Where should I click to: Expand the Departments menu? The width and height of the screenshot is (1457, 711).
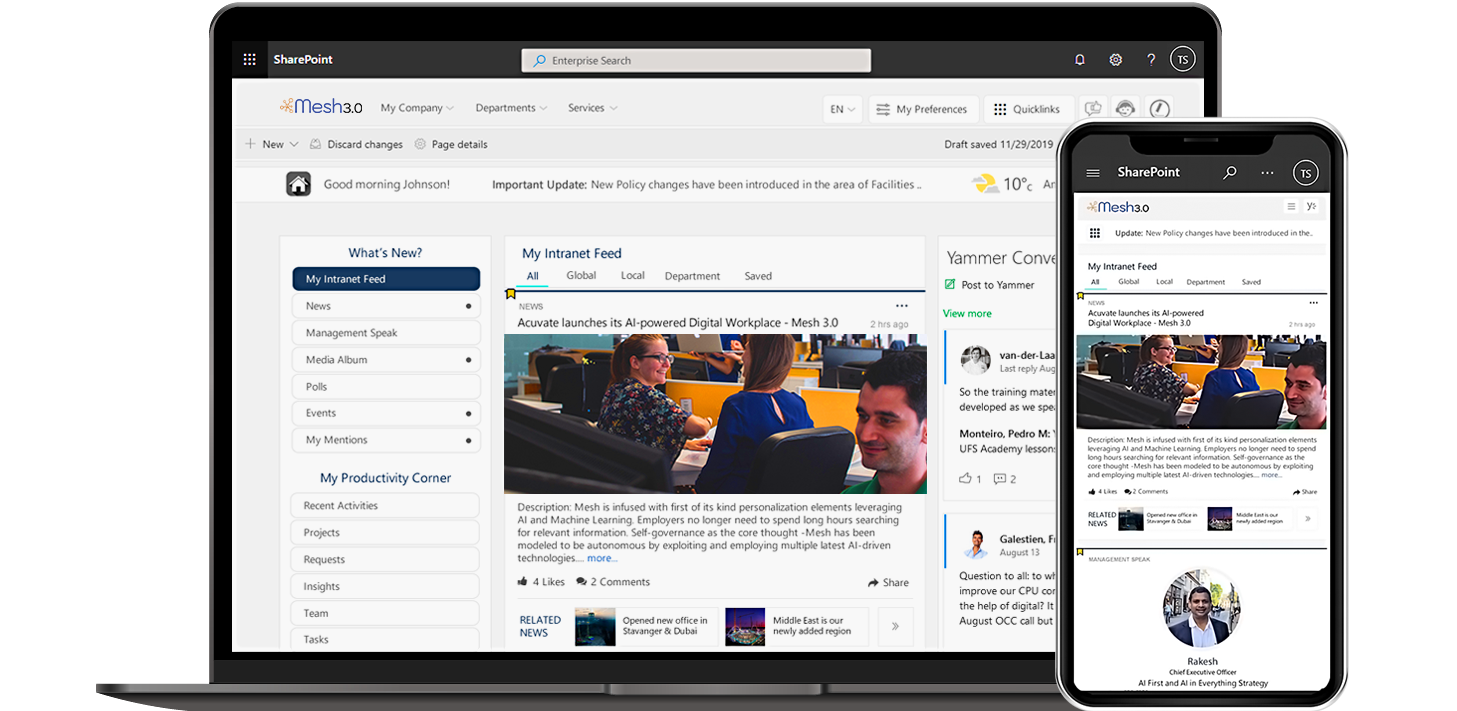click(x=511, y=108)
